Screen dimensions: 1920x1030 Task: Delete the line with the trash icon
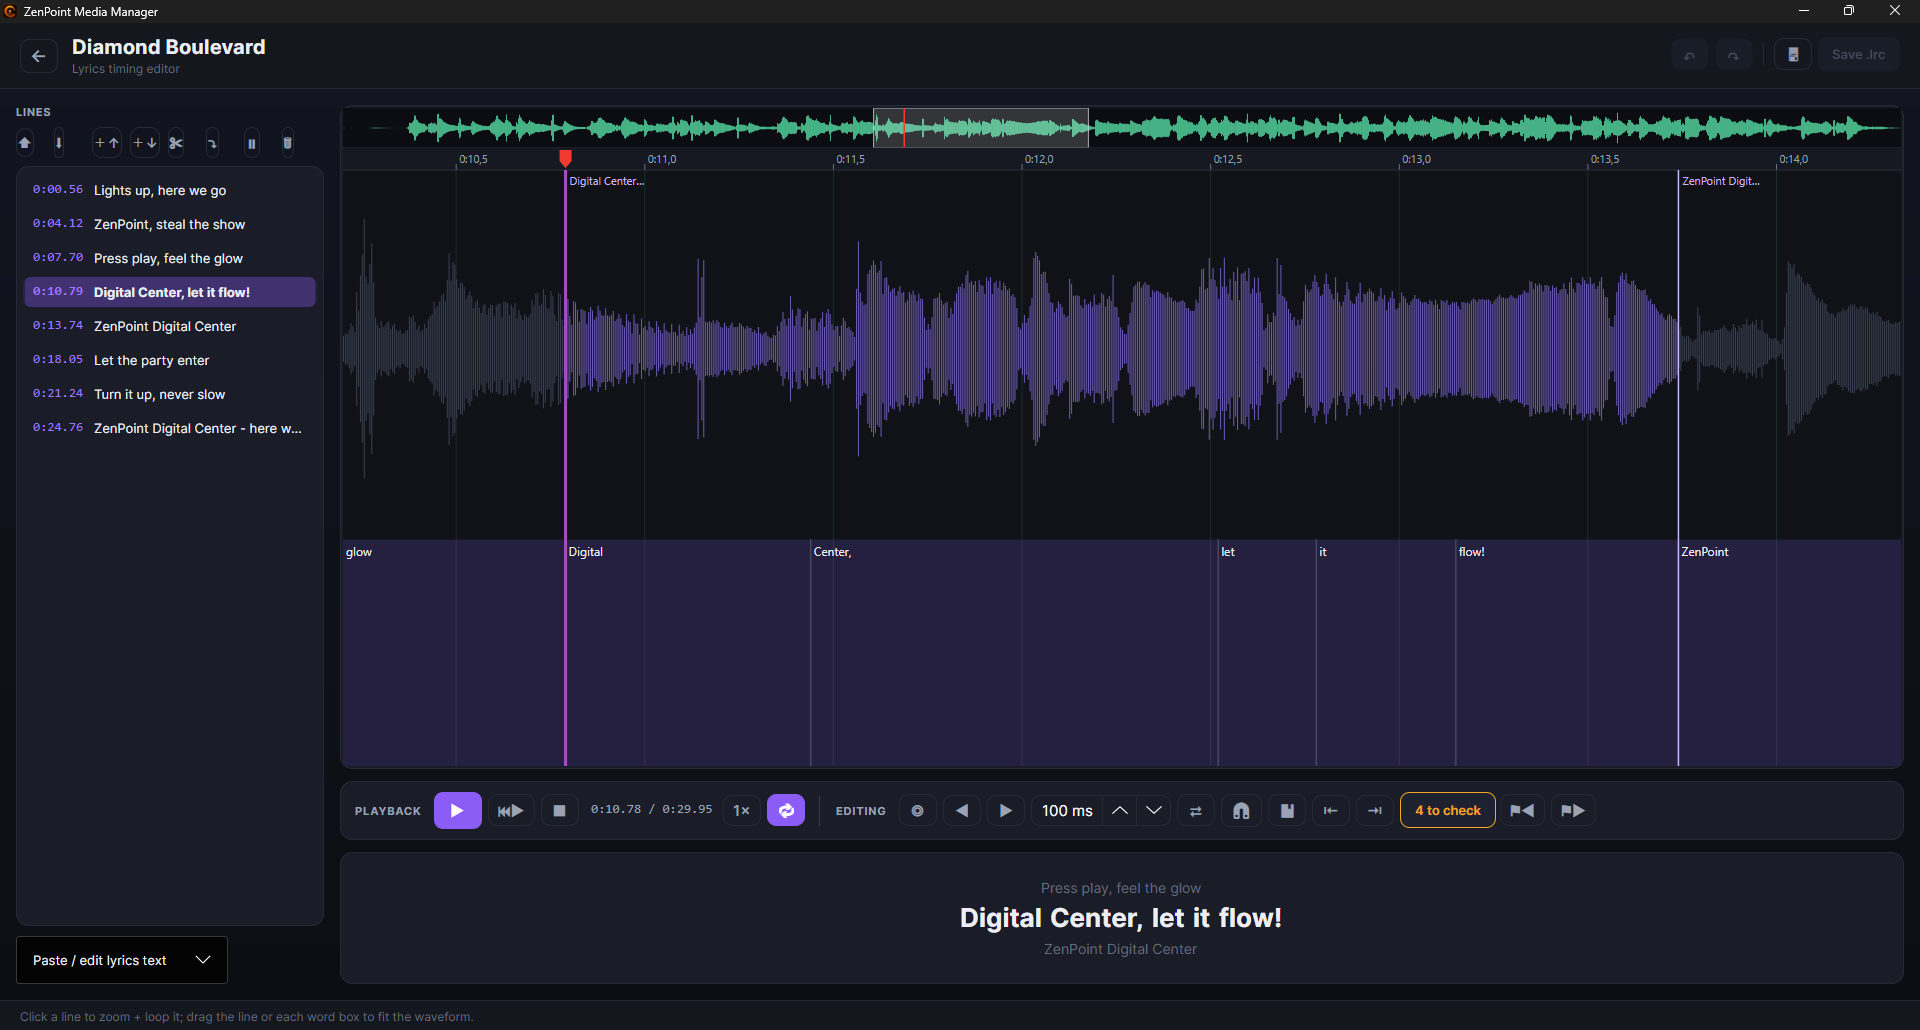click(x=287, y=143)
